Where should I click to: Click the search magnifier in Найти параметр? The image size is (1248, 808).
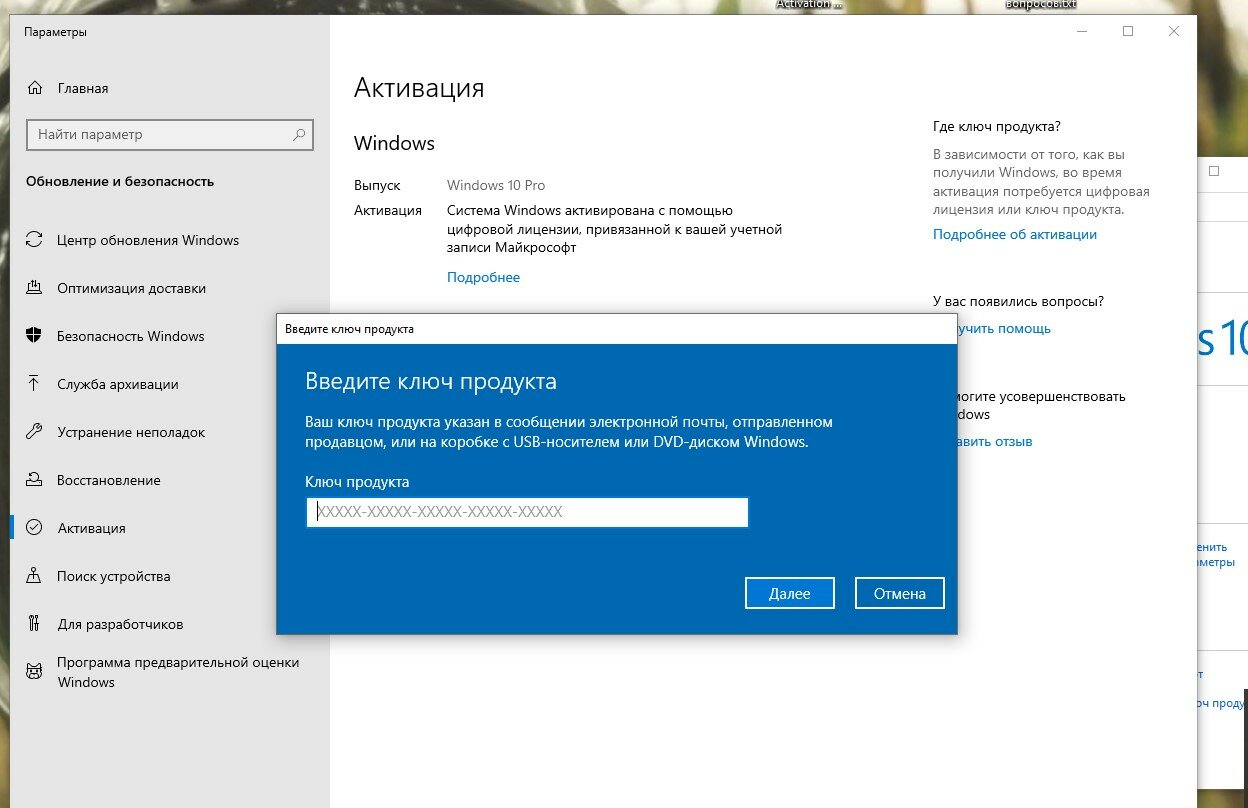(299, 134)
